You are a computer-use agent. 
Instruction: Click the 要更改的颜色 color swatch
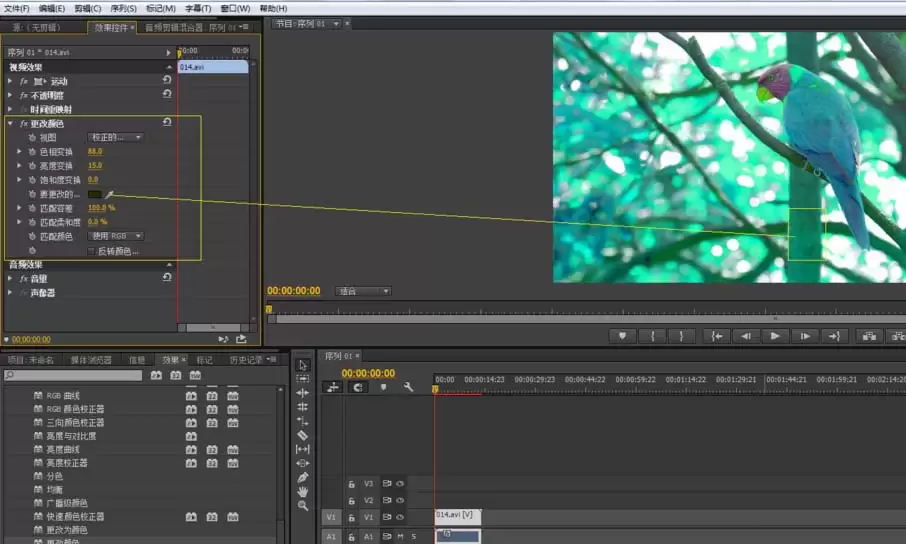pyautogui.click(x=95, y=193)
